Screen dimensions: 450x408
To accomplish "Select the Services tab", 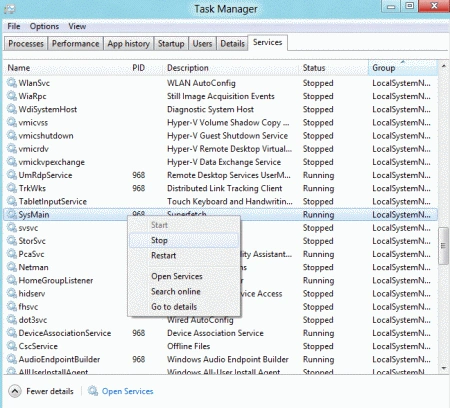I will pyautogui.click(x=268, y=43).
